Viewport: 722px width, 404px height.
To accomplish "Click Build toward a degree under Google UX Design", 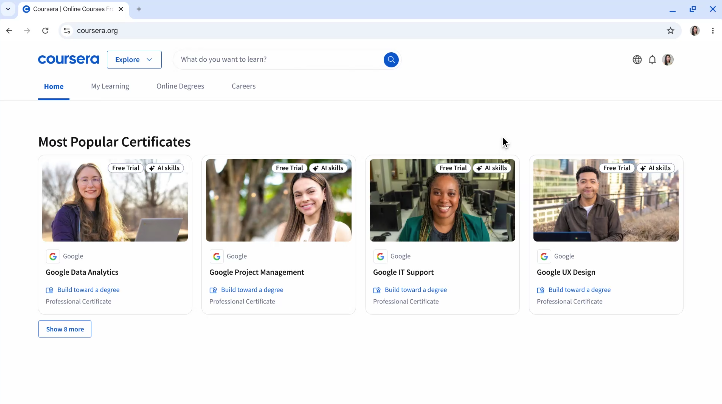I will coord(579,290).
